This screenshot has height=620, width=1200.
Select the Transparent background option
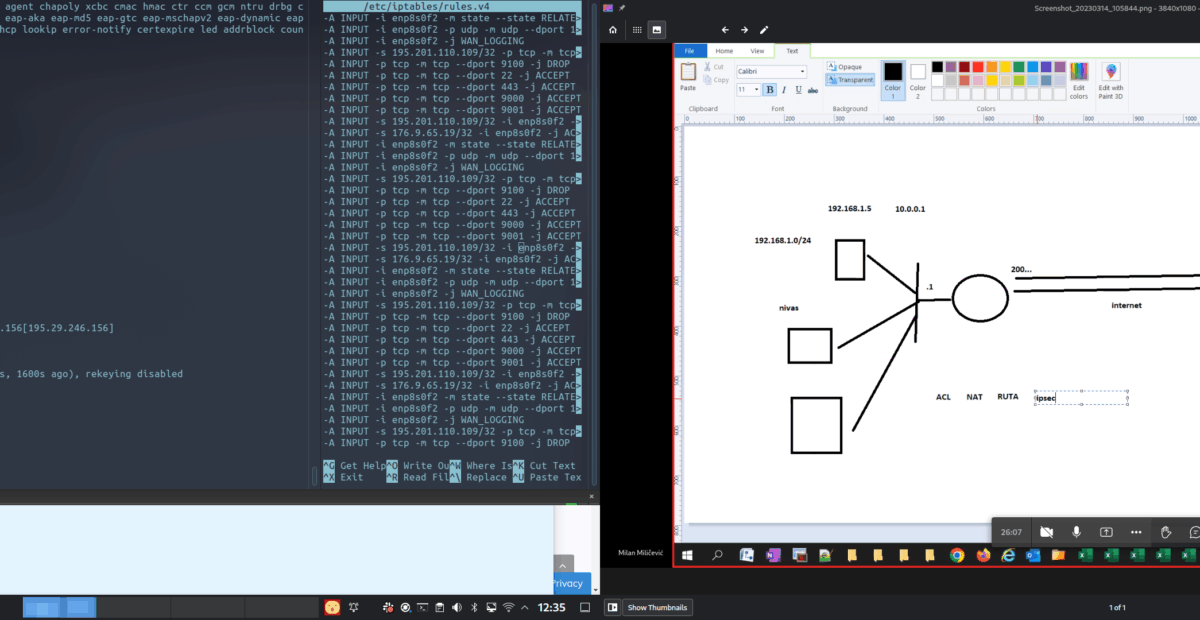click(x=849, y=80)
